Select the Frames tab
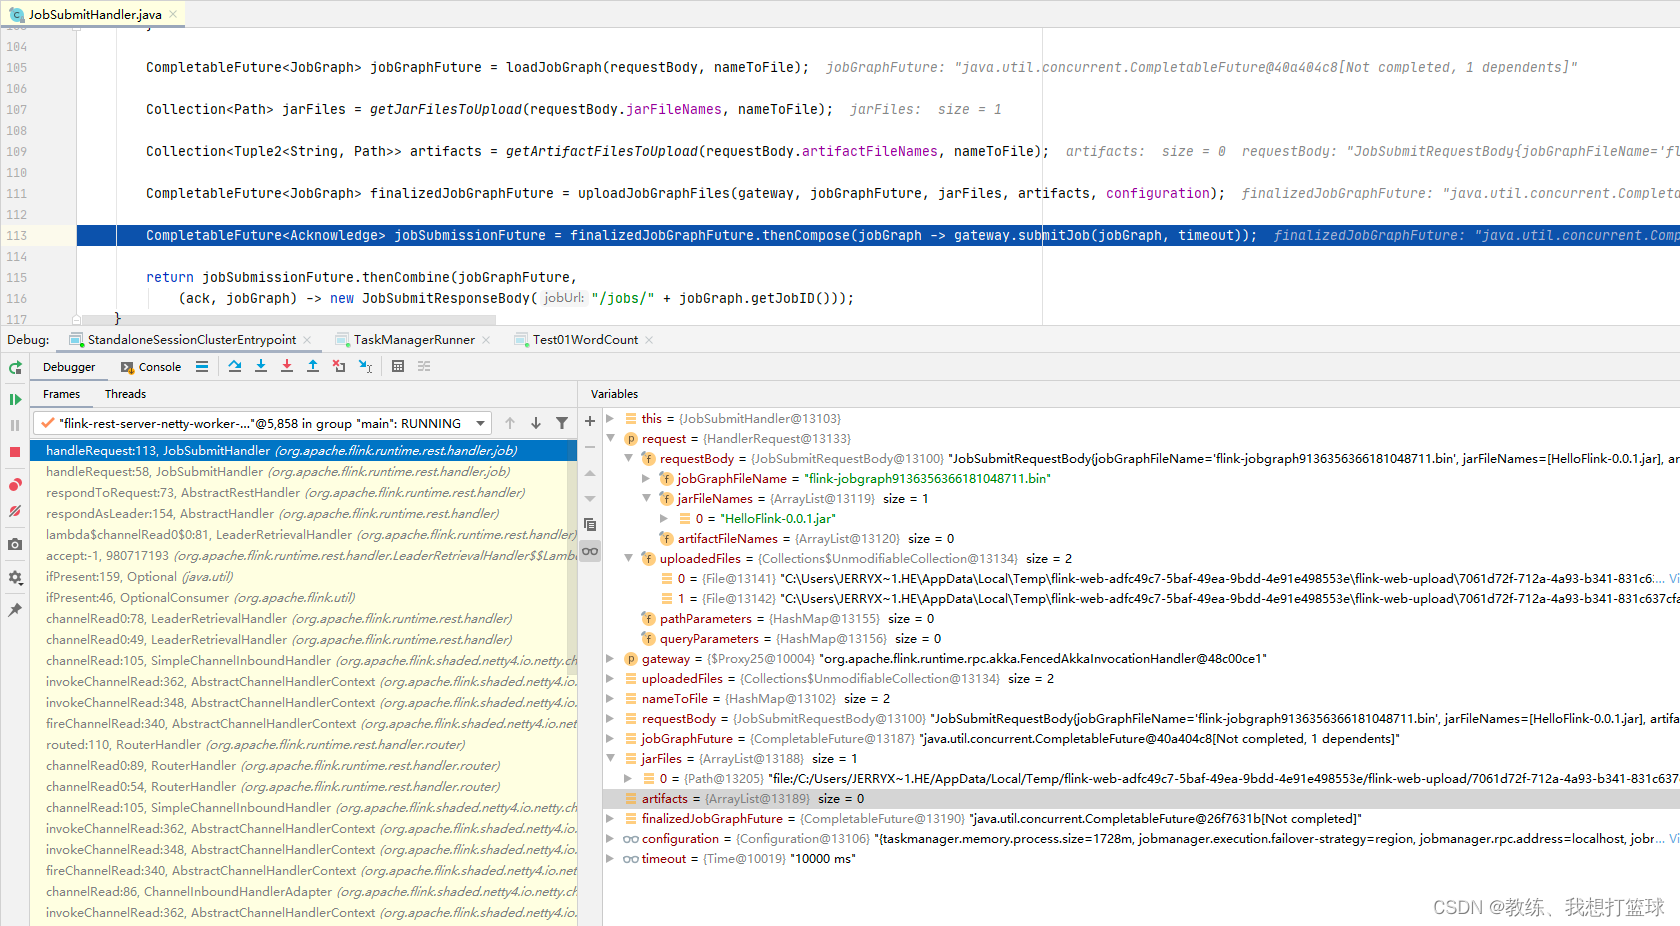 point(61,394)
